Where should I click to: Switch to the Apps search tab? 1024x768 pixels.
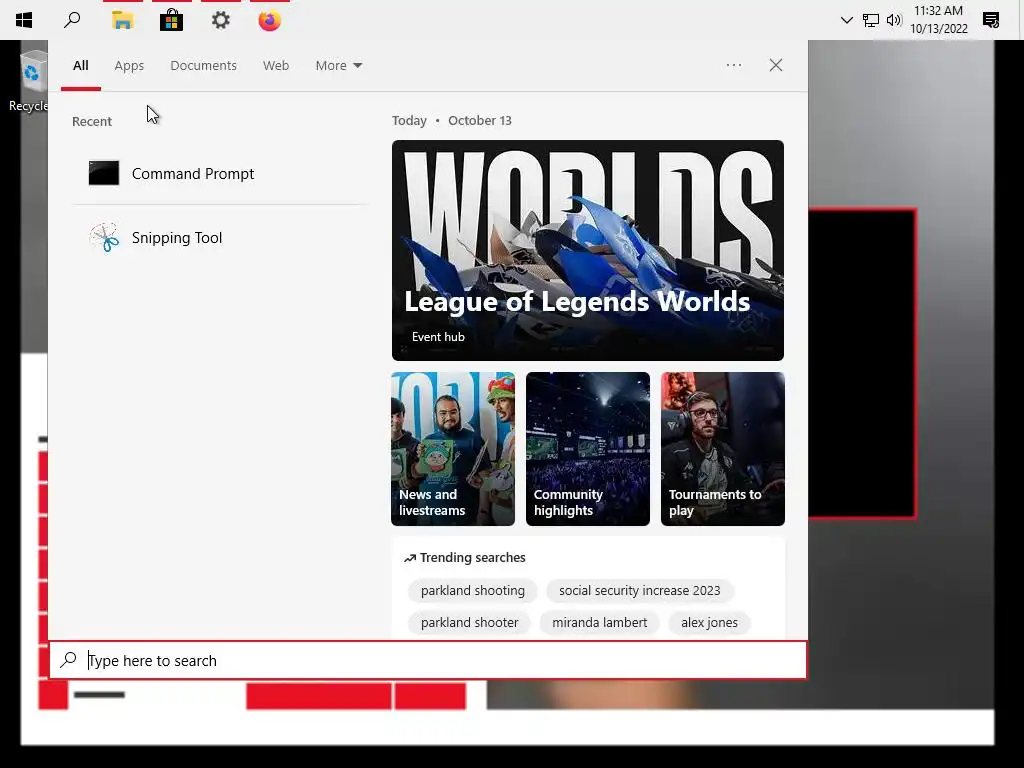pos(129,66)
